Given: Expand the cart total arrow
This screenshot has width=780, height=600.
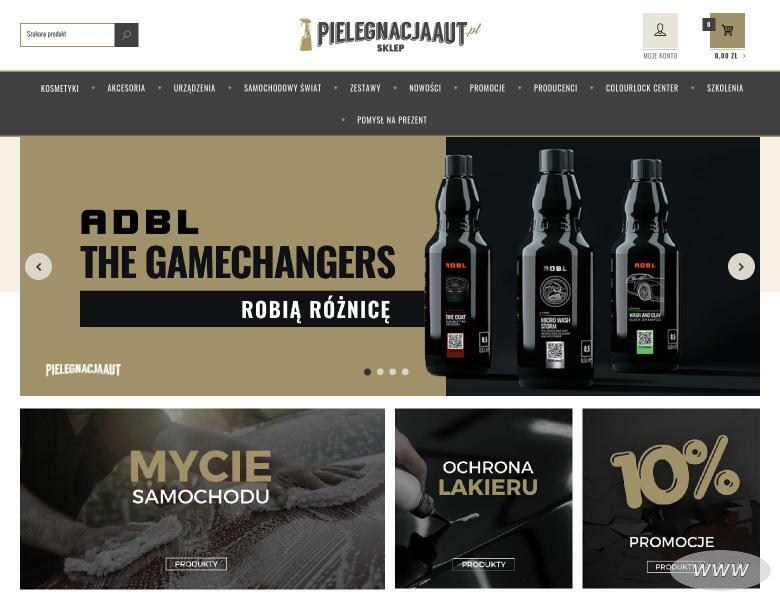Looking at the screenshot, I should tap(744, 56).
